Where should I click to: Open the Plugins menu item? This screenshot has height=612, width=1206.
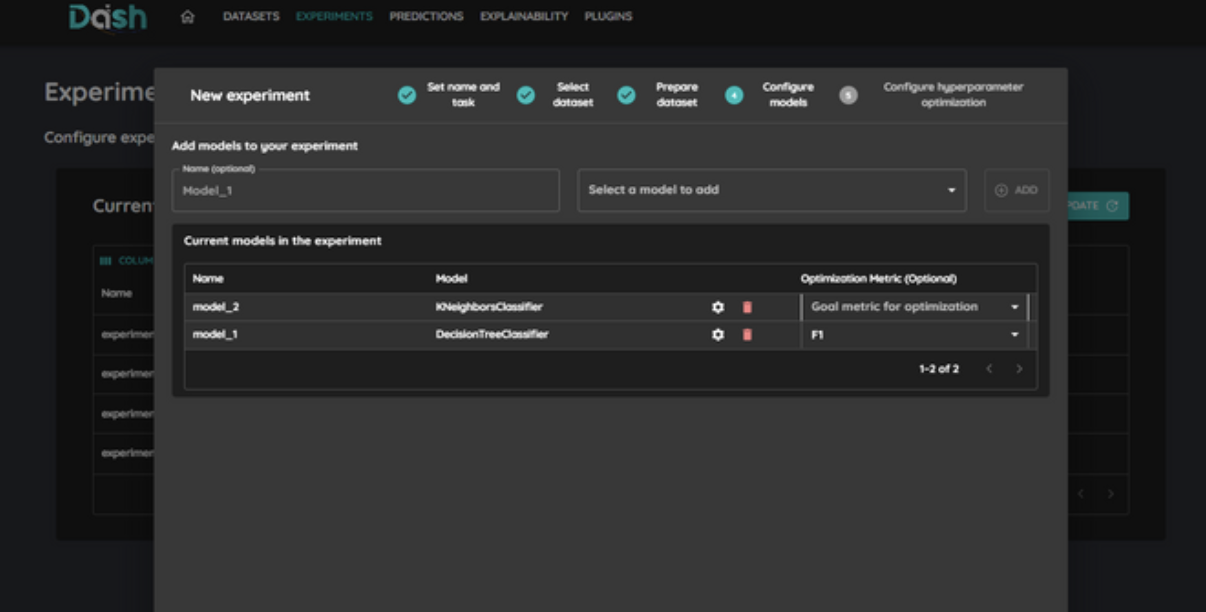608,17
